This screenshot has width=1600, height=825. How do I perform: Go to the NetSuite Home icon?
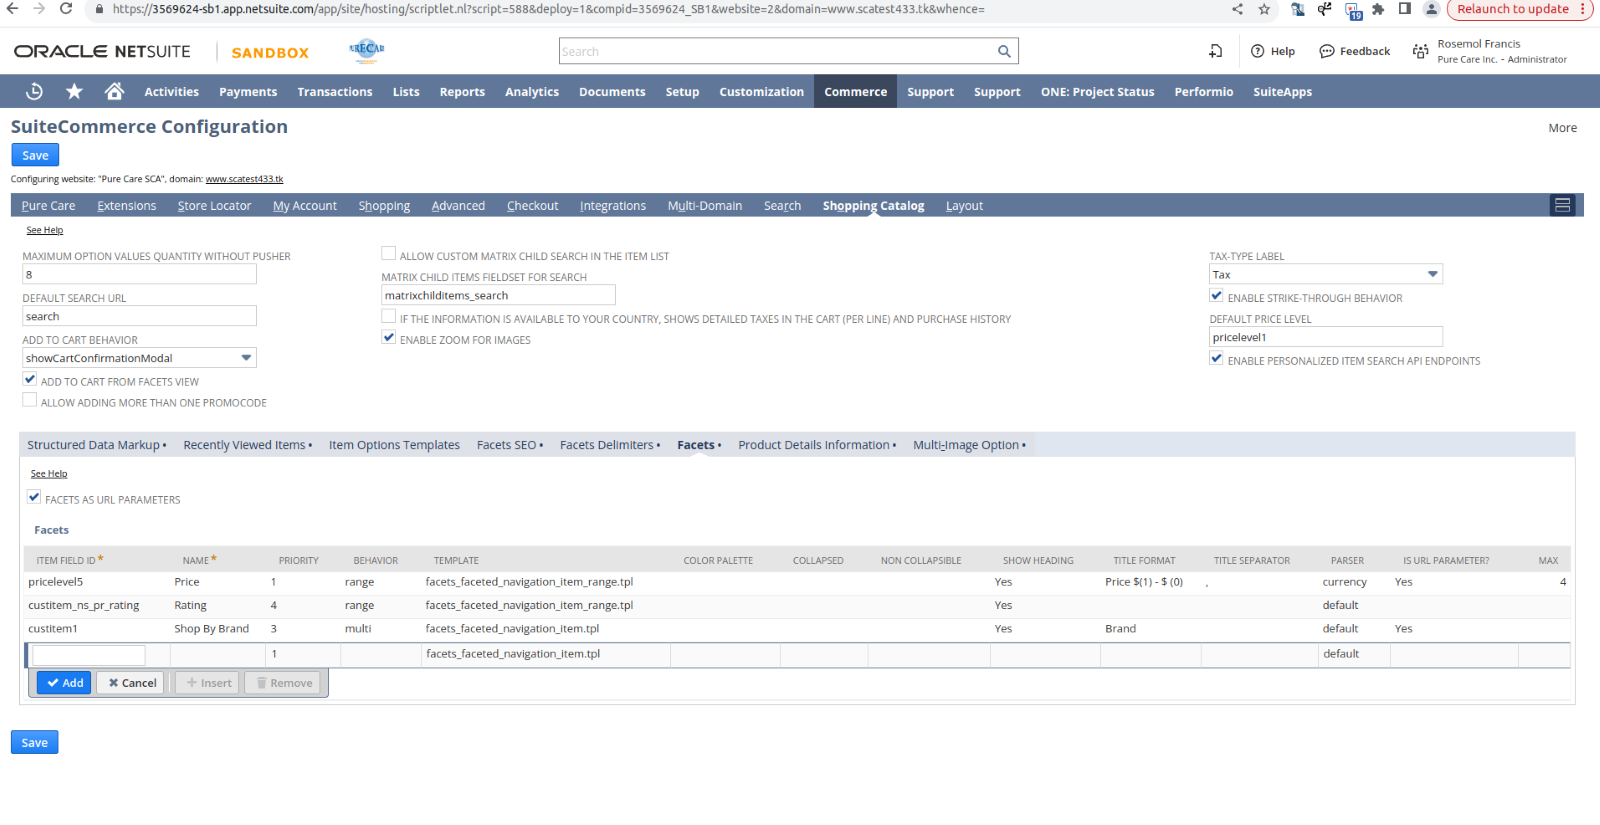point(114,91)
